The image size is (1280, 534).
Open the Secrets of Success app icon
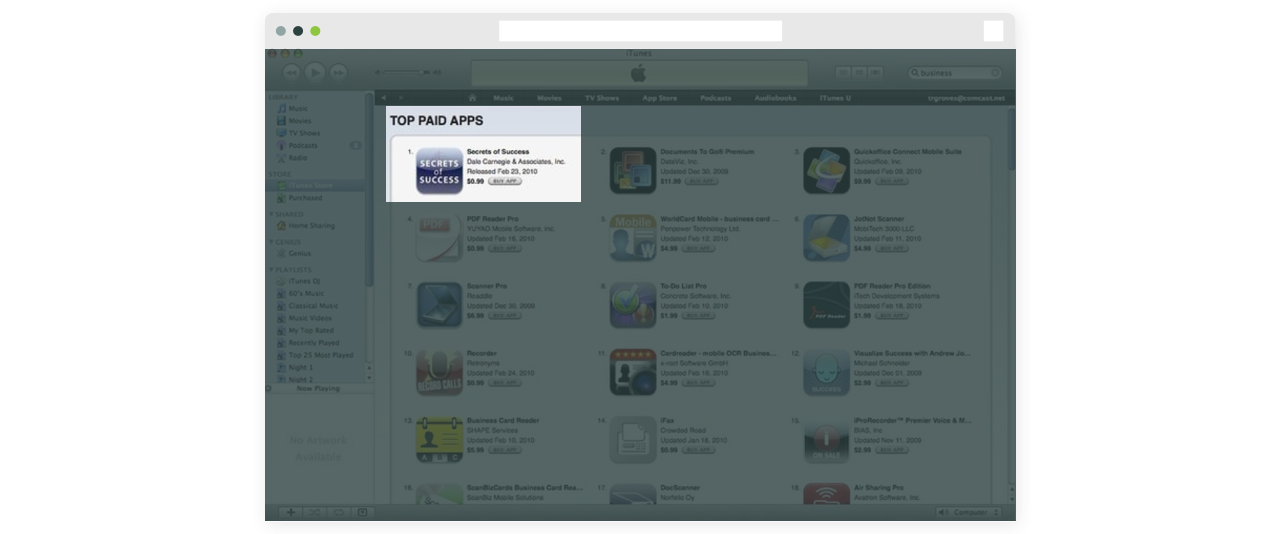439,170
